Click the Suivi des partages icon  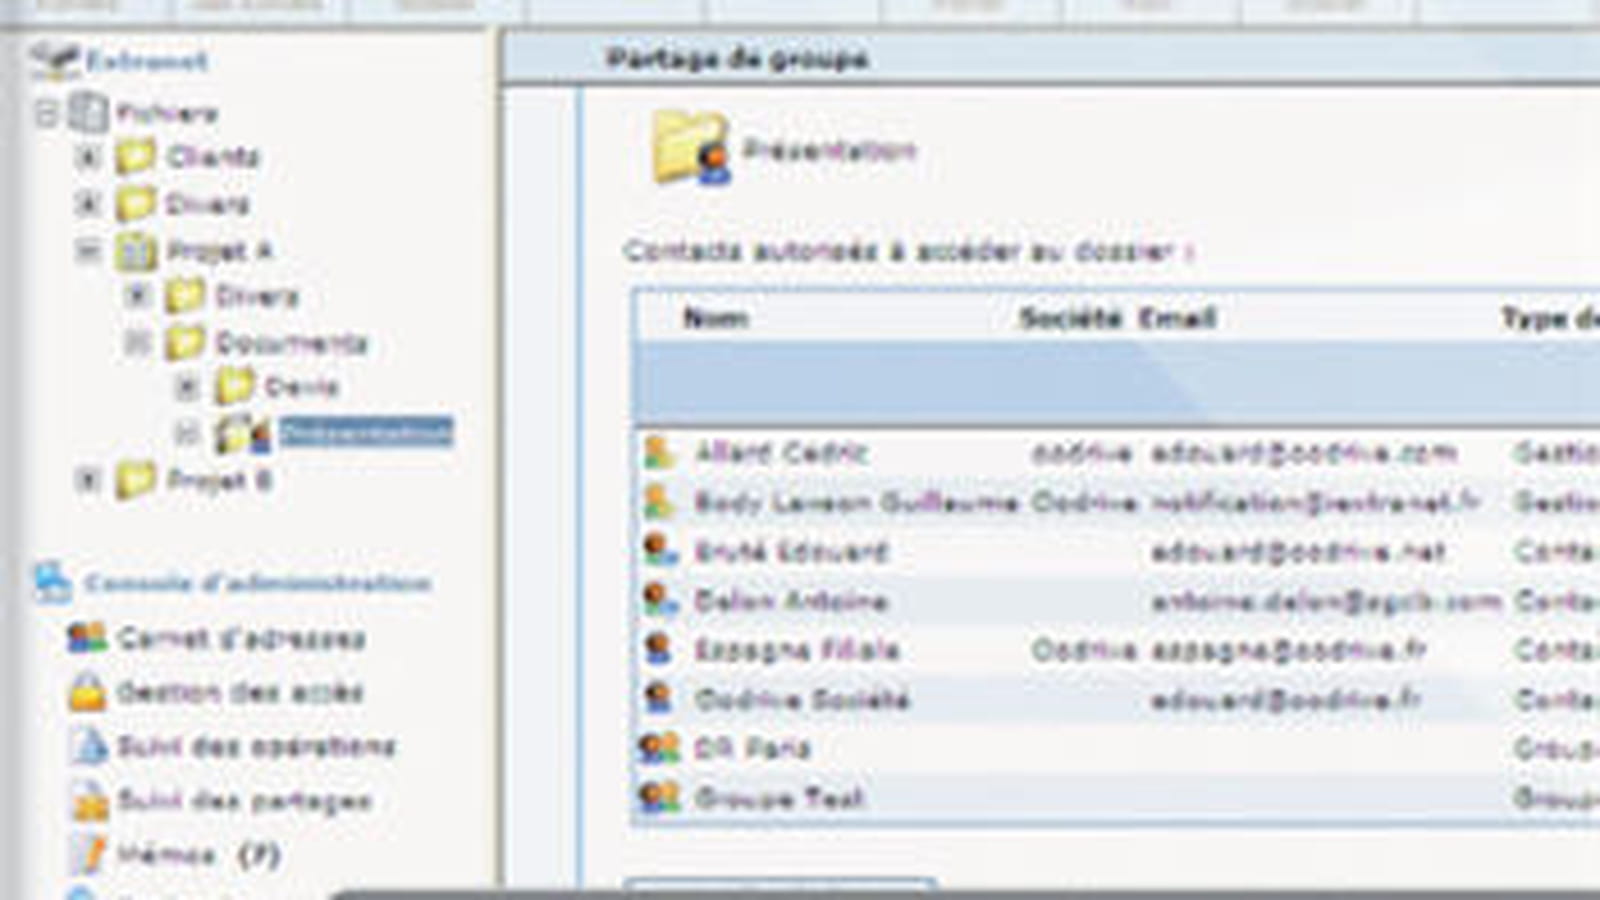(89, 801)
